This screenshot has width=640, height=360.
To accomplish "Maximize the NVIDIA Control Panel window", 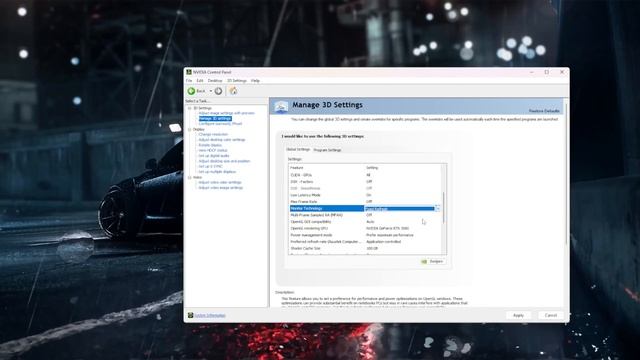I will (547, 72).
